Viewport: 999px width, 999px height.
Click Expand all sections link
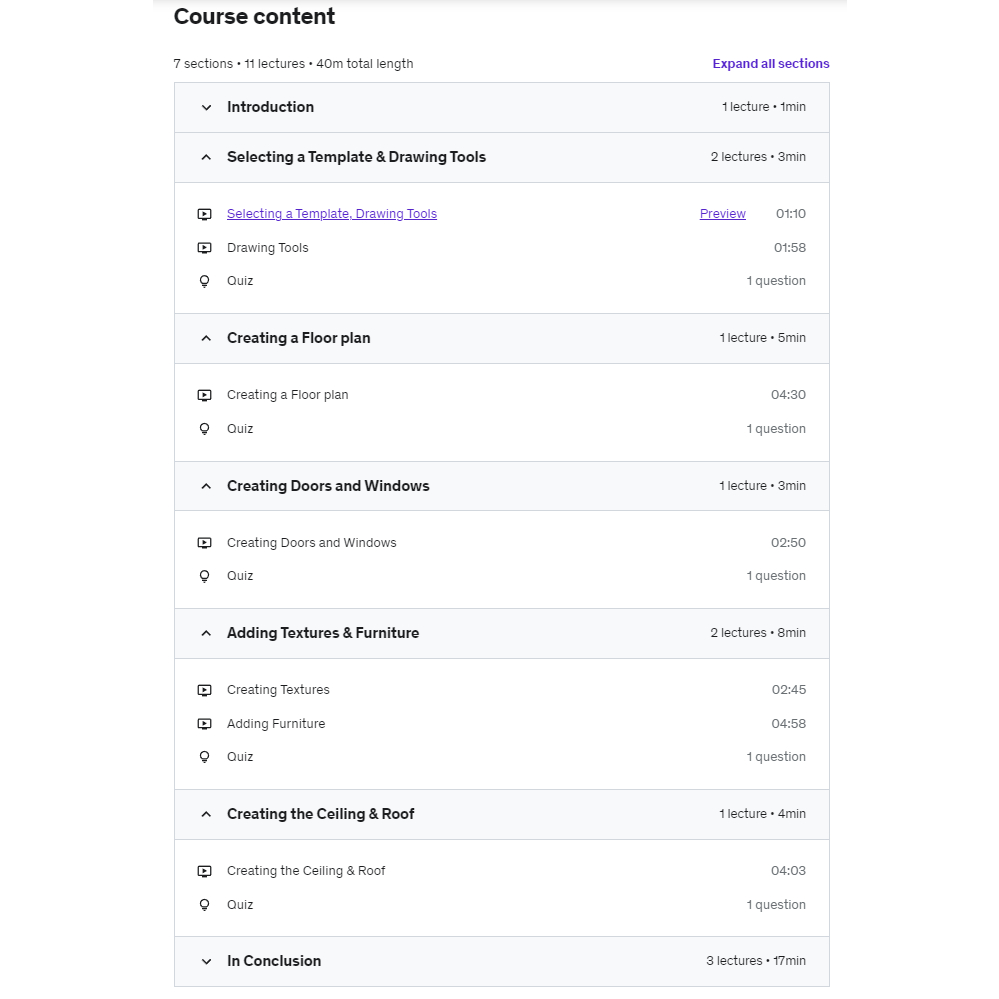coord(770,64)
